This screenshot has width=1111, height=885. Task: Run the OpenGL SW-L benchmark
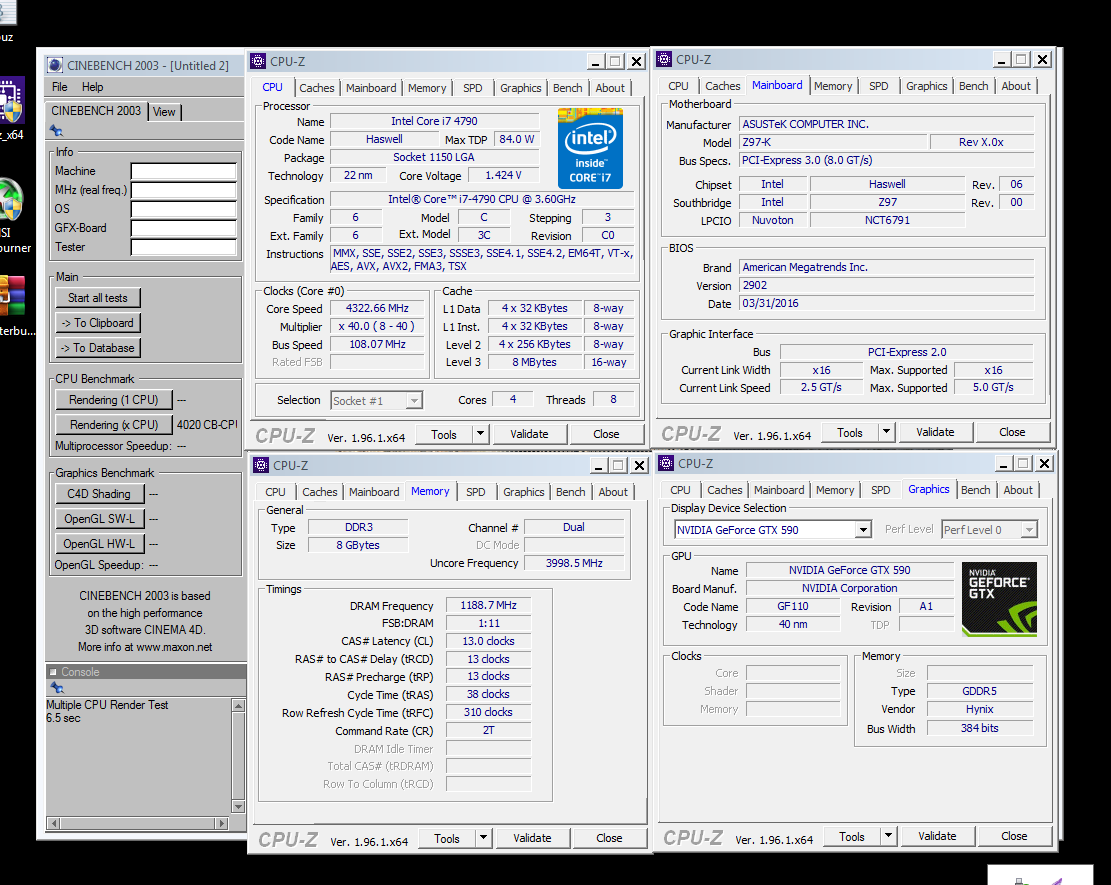[99, 519]
